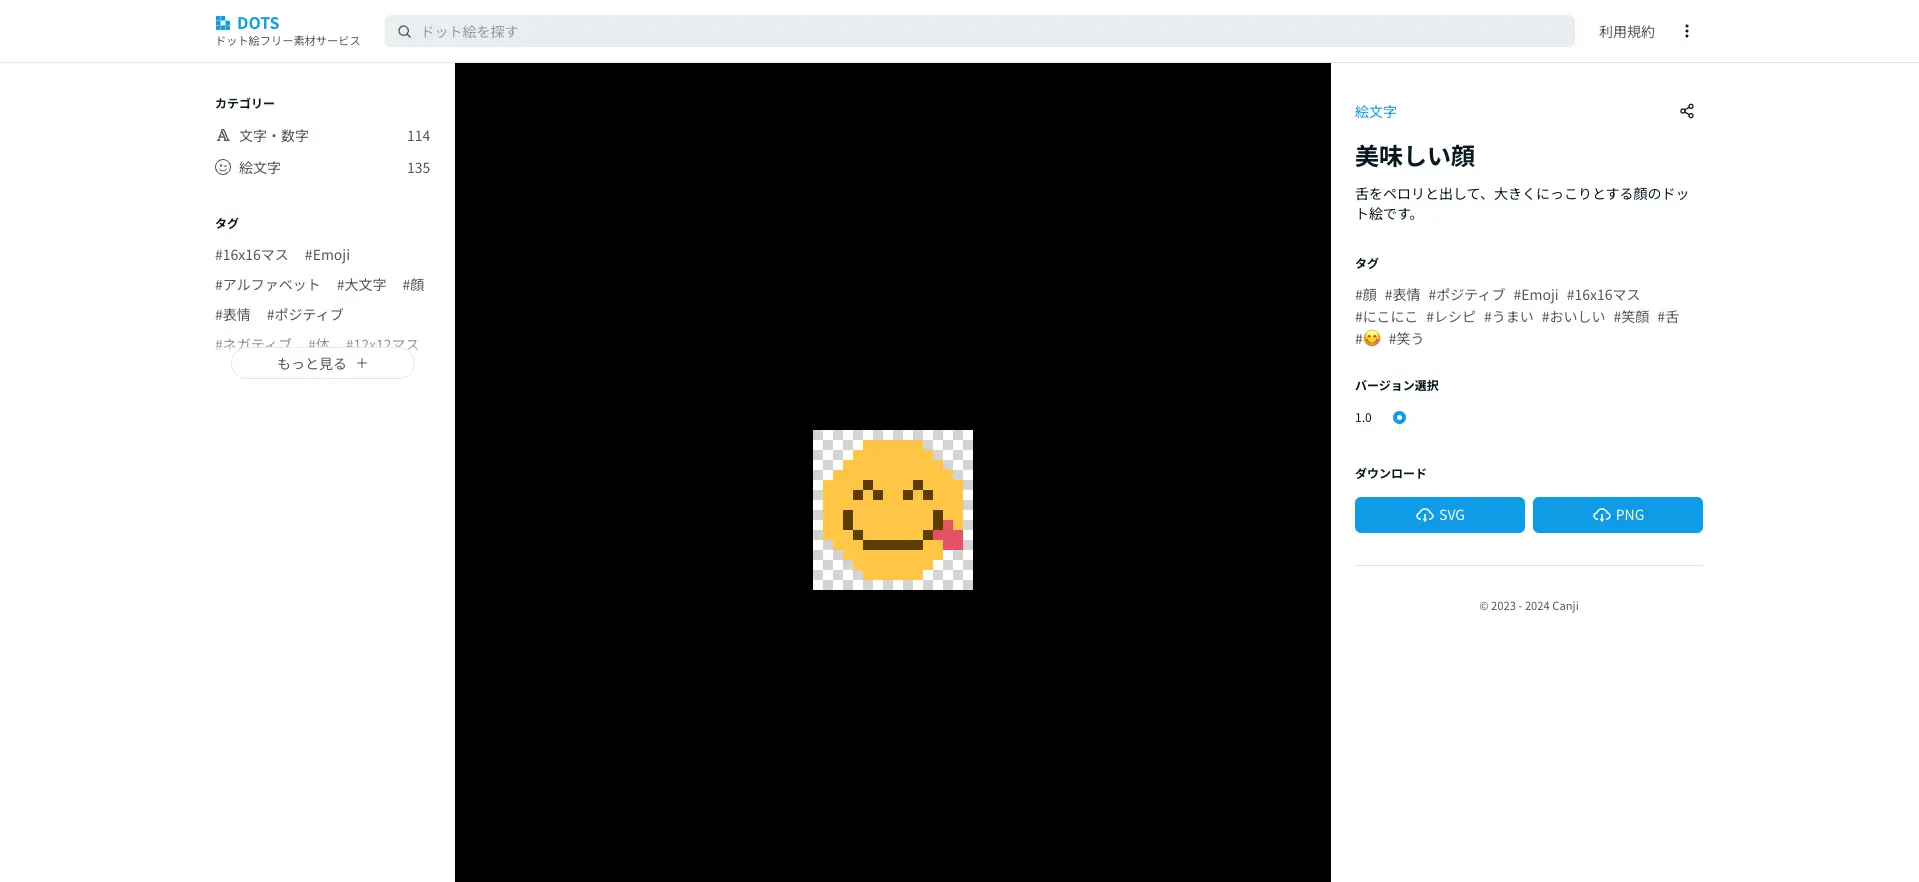Image resolution: width=1919 pixels, height=882 pixels.
Task: Open the 絵文字 category in sidebar
Action: coord(322,167)
